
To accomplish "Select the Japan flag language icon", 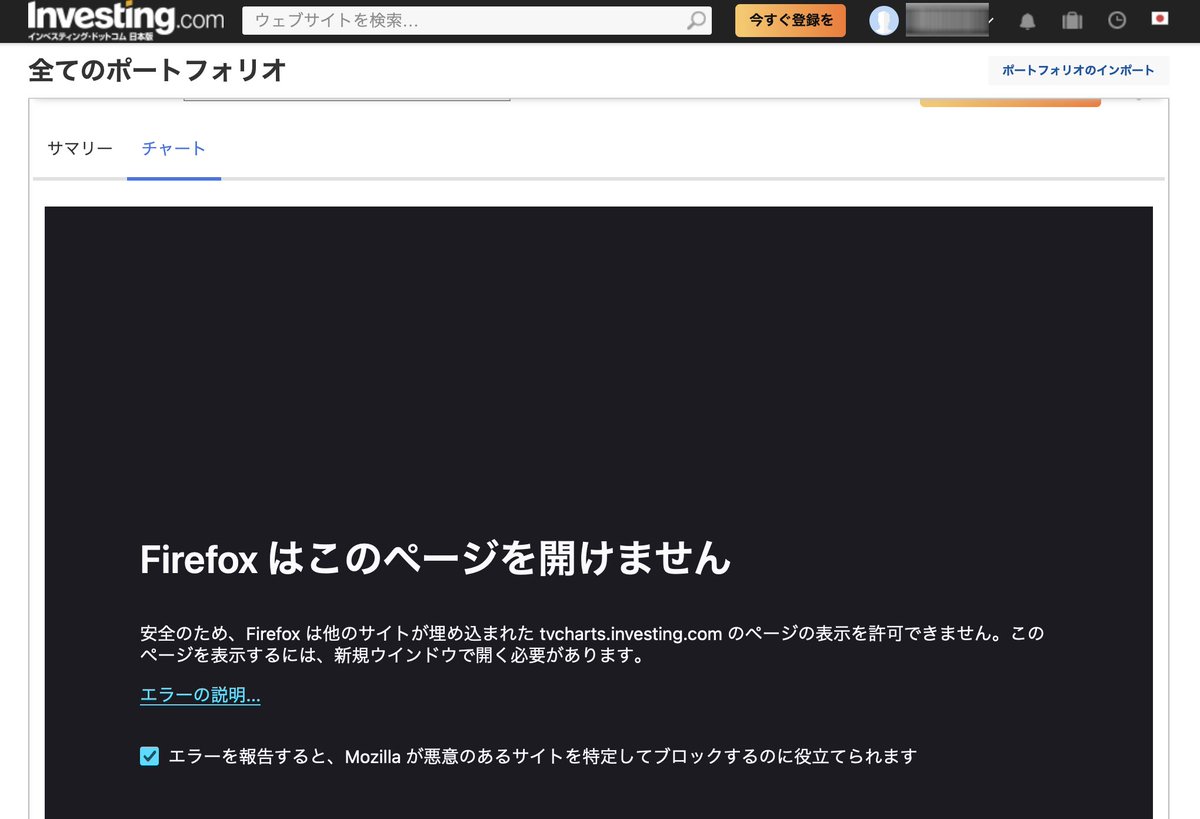I will coord(1160,19).
